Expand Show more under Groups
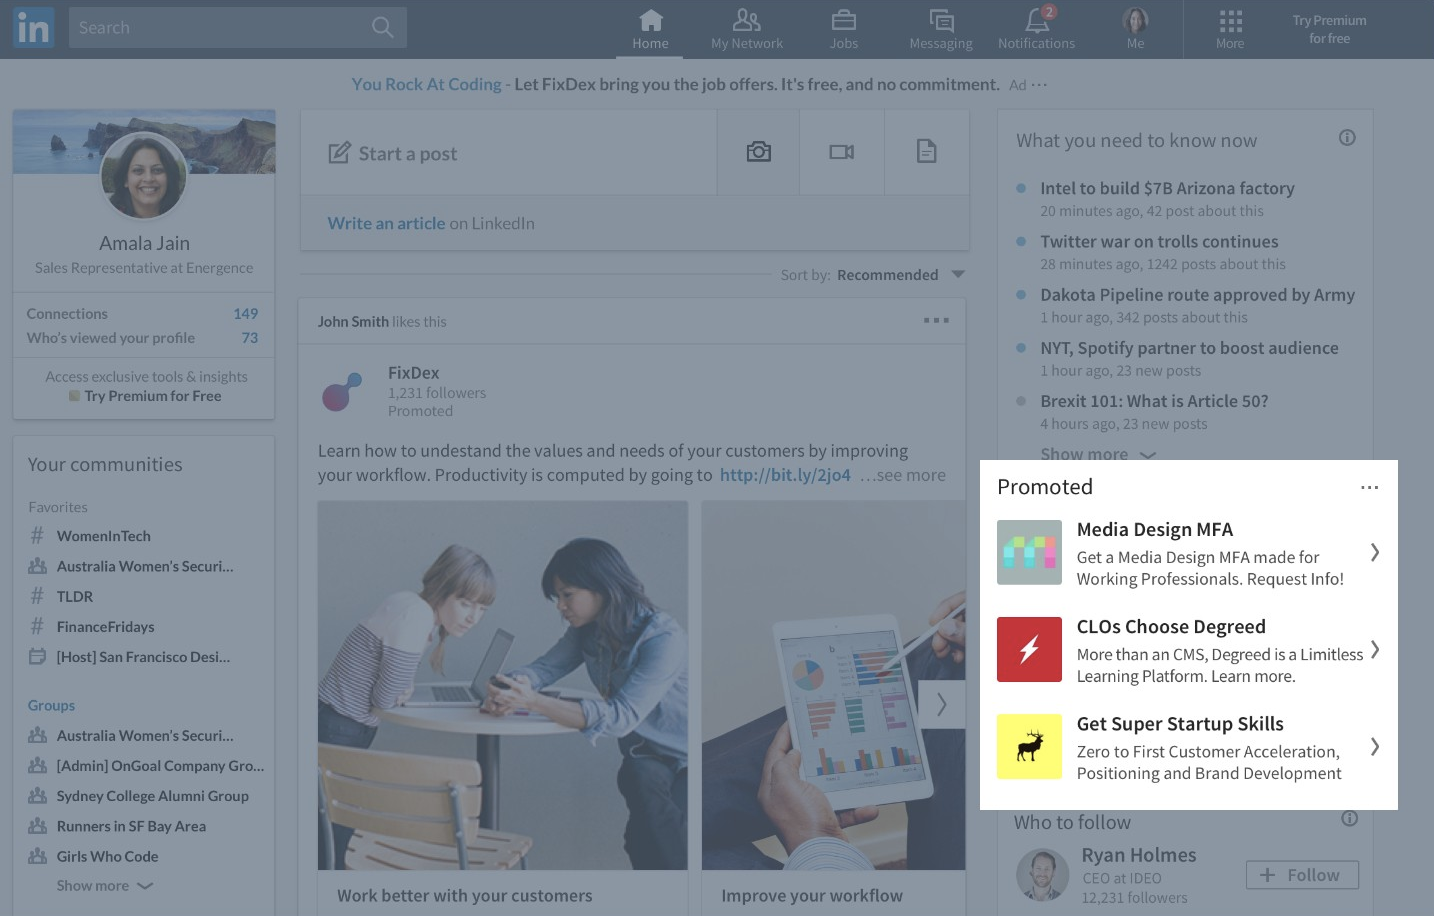The width and height of the screenshot is (1434, 916). pos(104,886)
